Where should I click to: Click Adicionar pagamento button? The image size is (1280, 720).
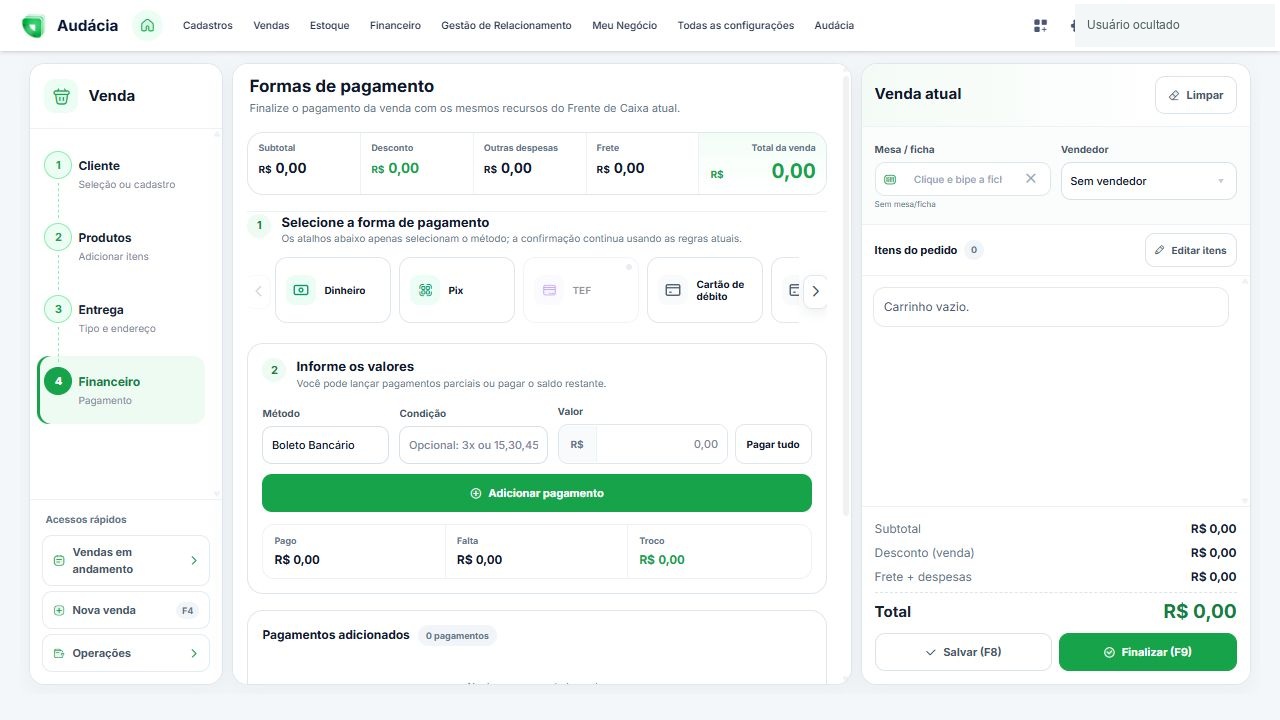click(537, 493)
